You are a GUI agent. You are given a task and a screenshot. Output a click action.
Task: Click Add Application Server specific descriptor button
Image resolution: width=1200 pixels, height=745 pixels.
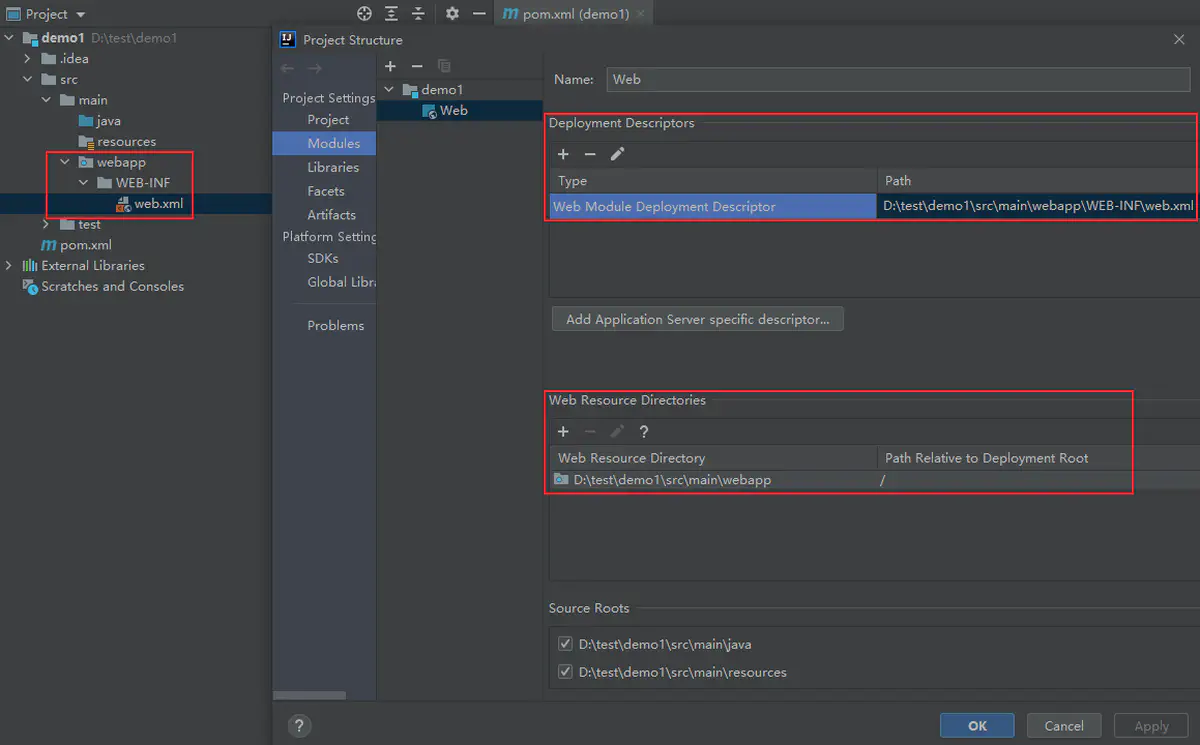pos(697,320)
